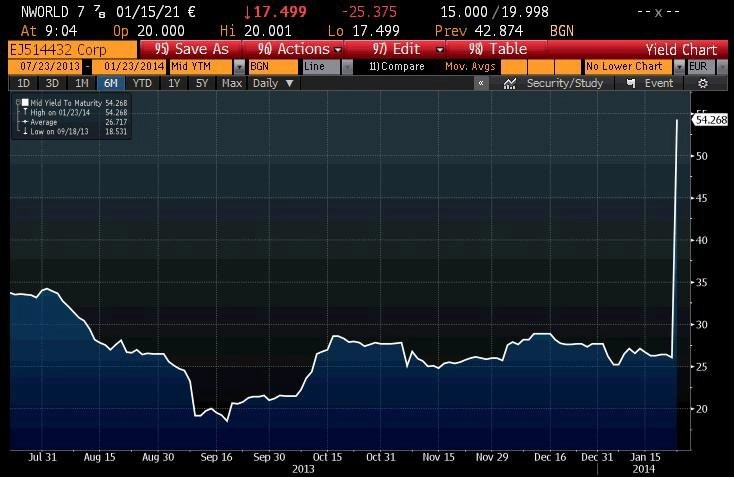Toggle the Mid Yield To Maturity series square
734x477 pixels.
(x=25, y=103)
